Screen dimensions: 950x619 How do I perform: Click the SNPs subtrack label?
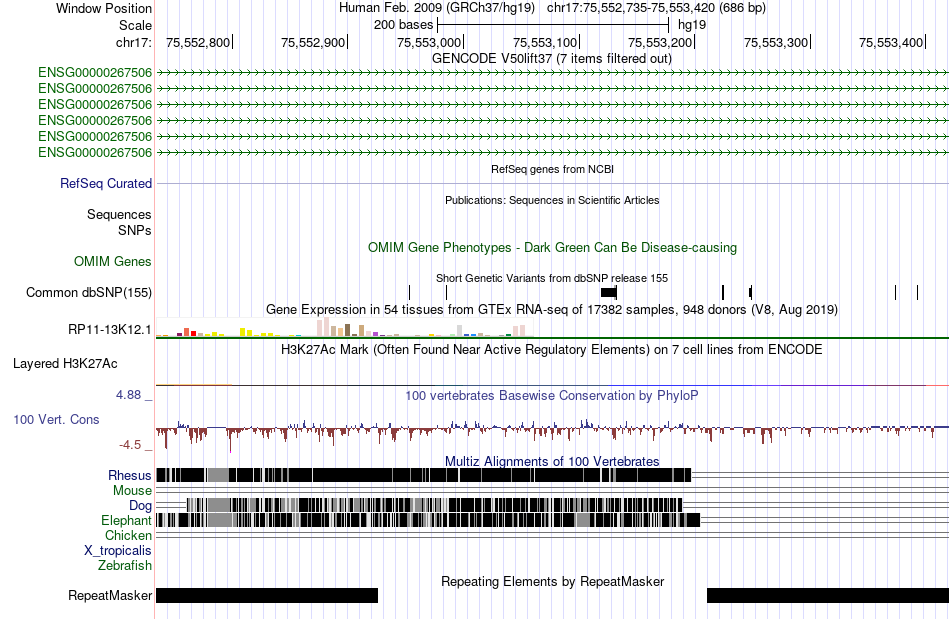pyautogui.click(x=135, y=231)
